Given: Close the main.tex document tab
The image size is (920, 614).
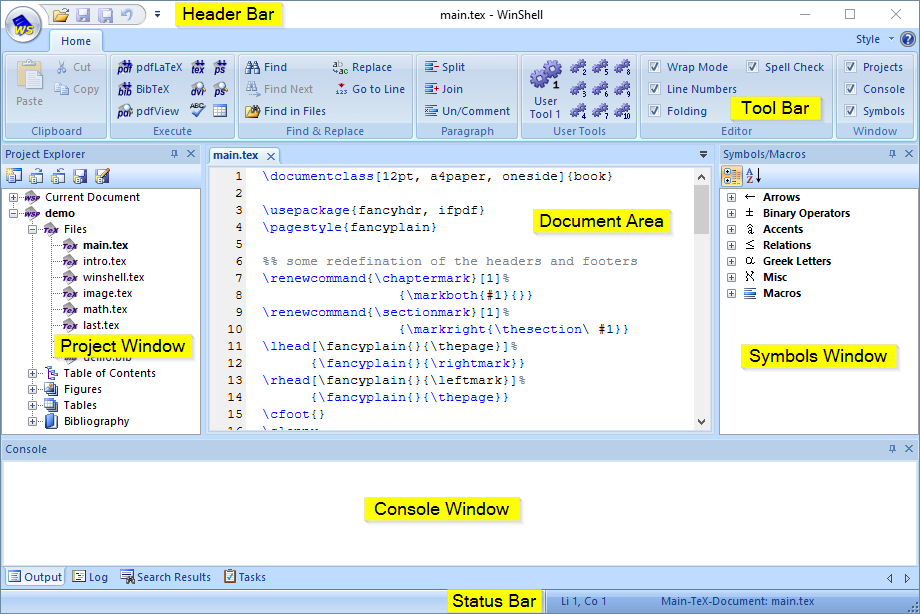Looking at the screenshot, I should tap(271, 156).
